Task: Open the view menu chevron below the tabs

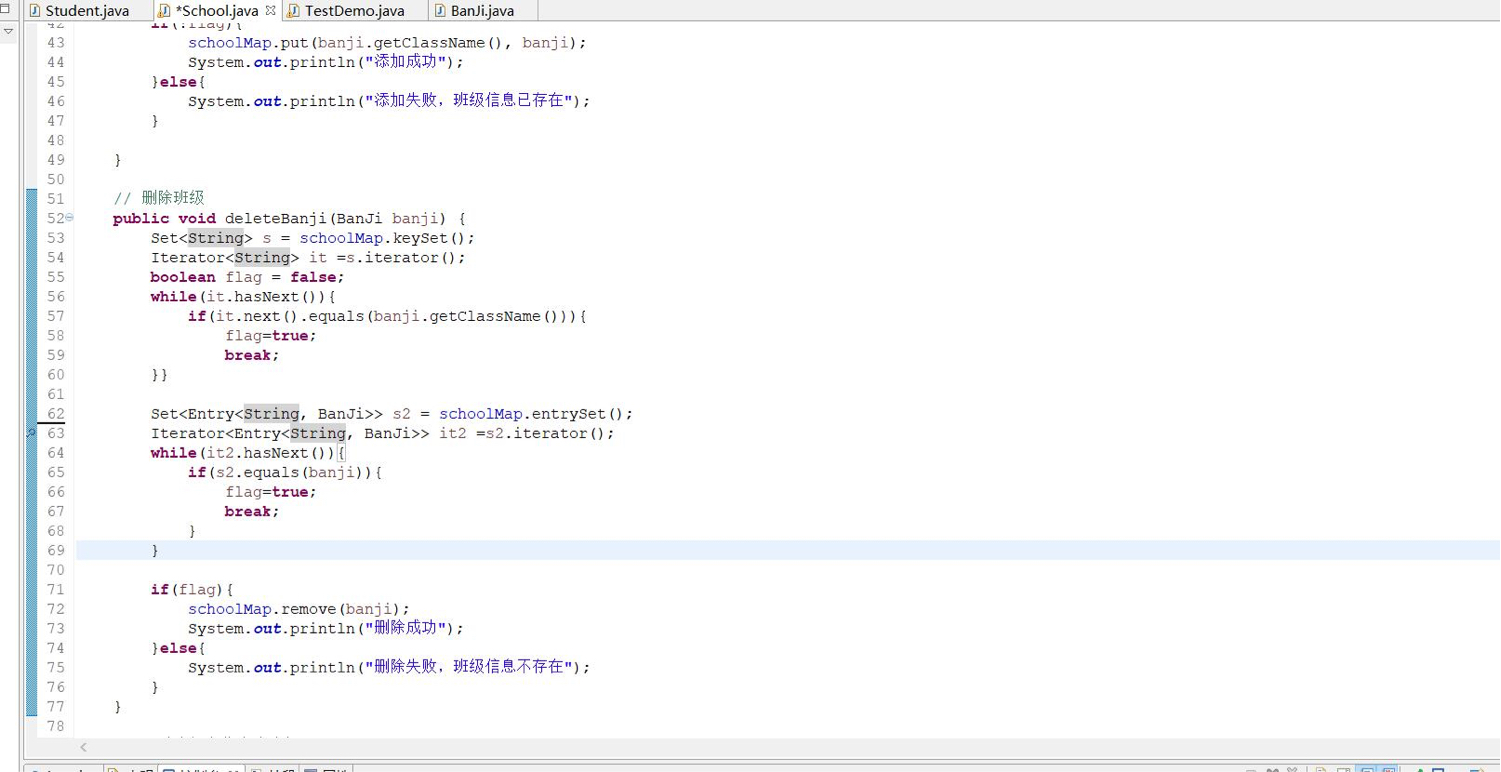Action: tap(8, 31)
